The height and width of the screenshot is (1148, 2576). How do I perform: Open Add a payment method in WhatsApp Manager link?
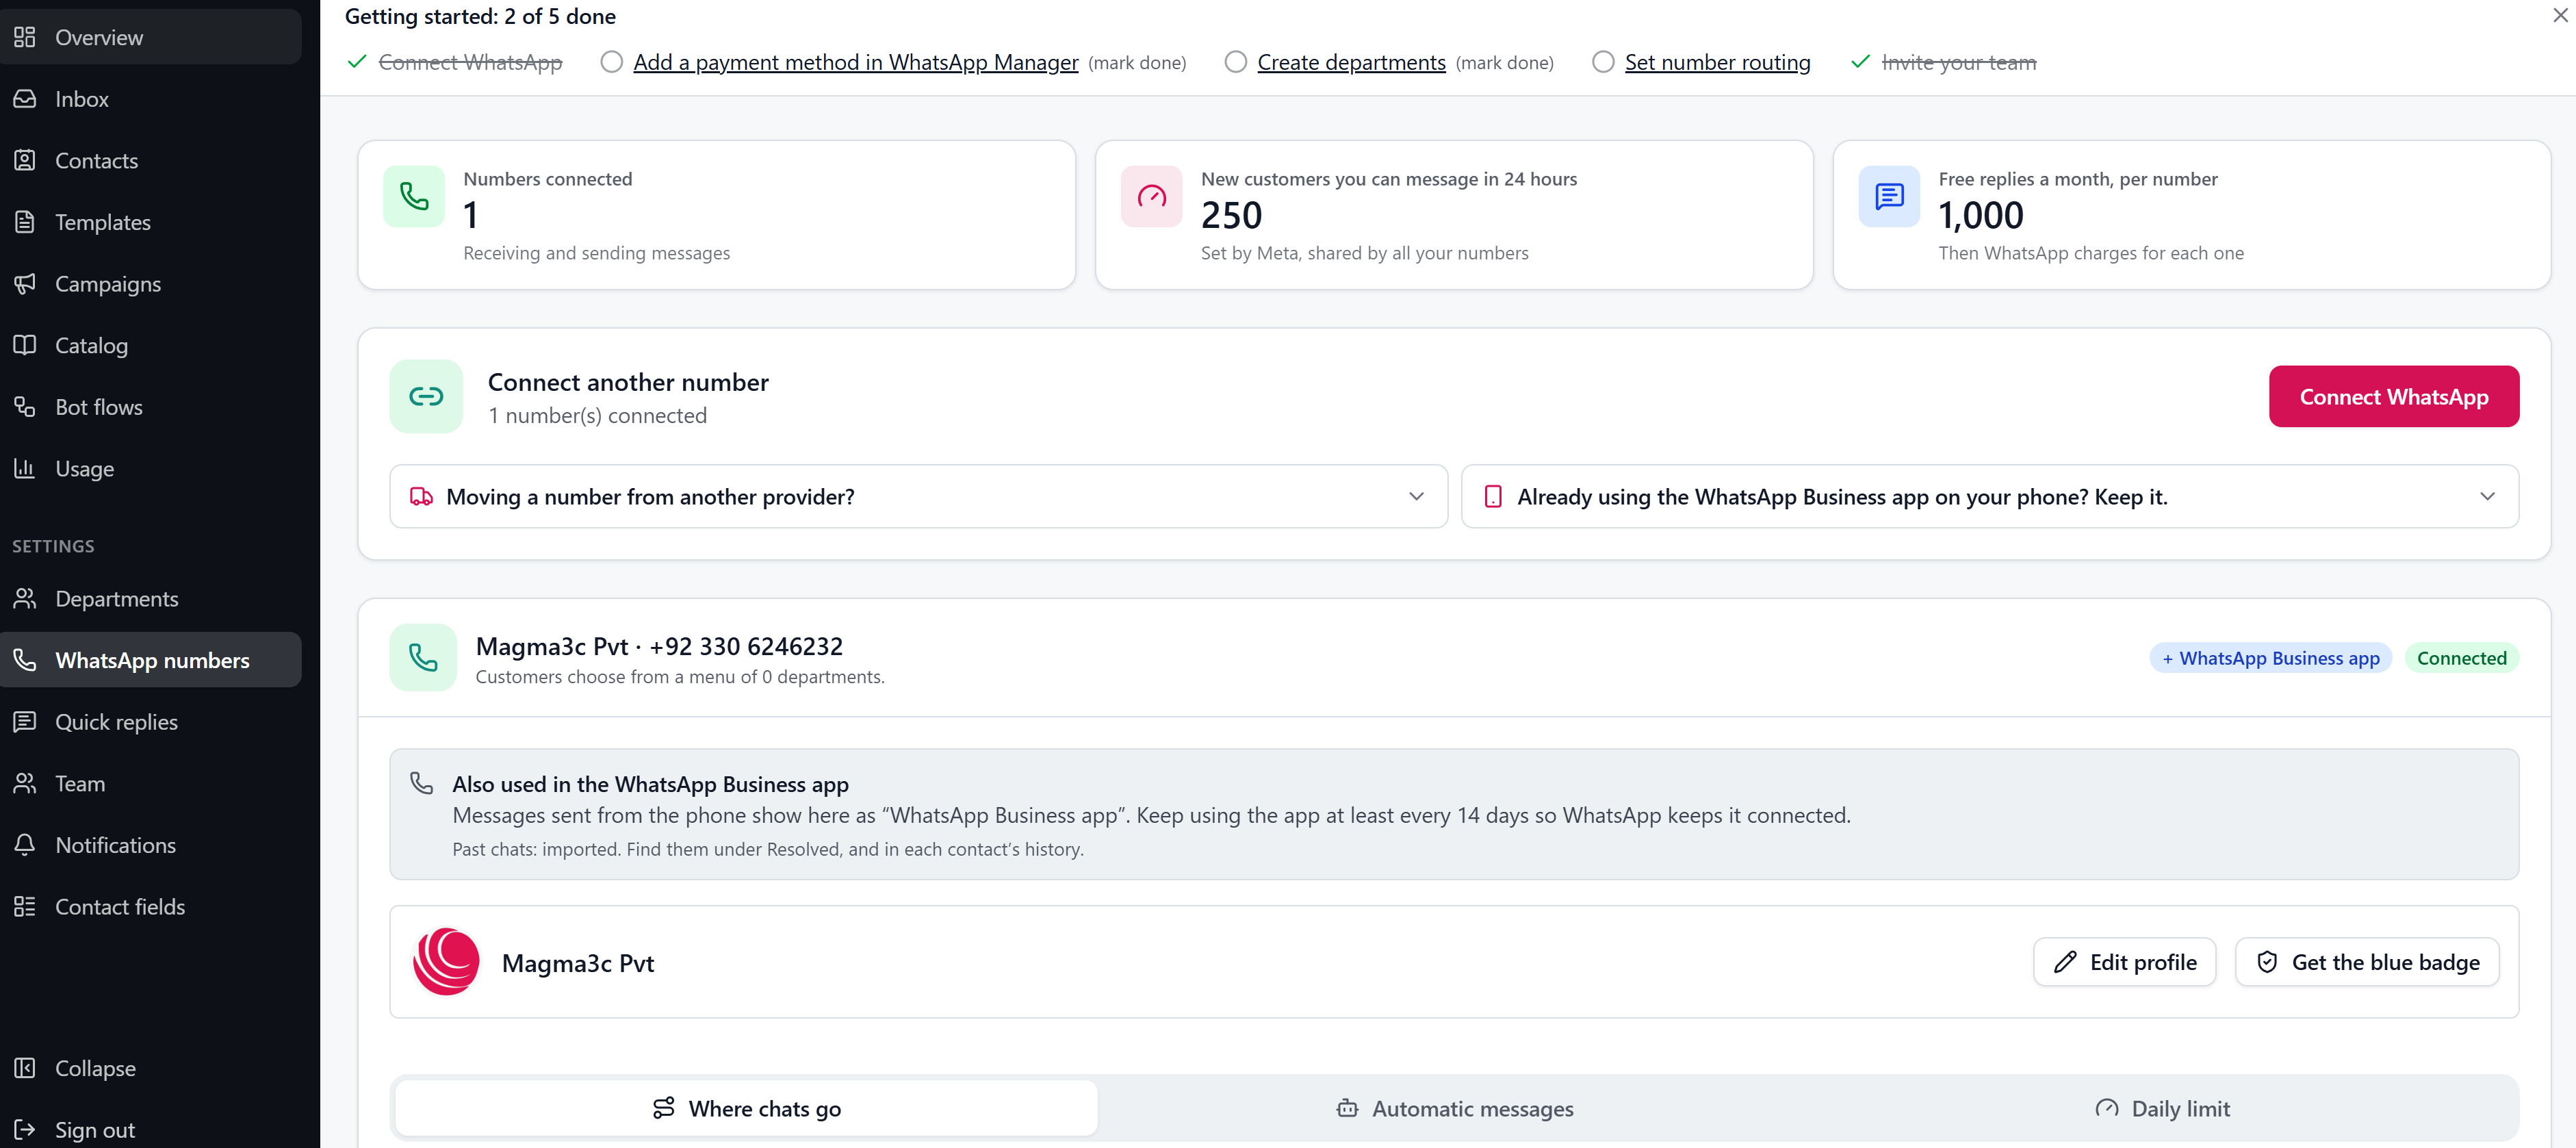(x=856, y=62)
